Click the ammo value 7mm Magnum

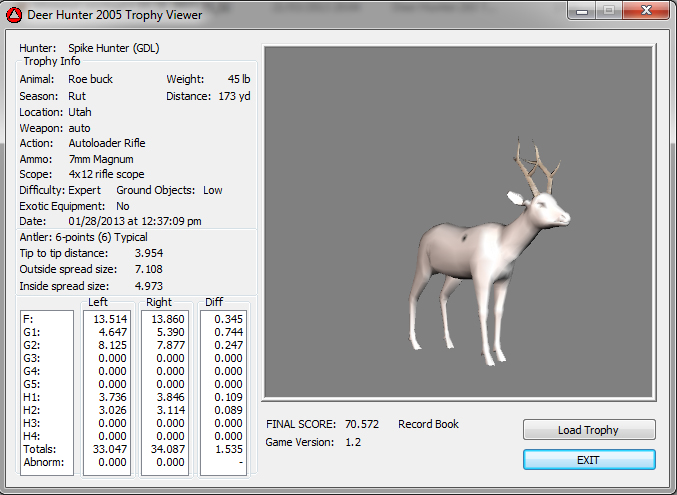100,159
